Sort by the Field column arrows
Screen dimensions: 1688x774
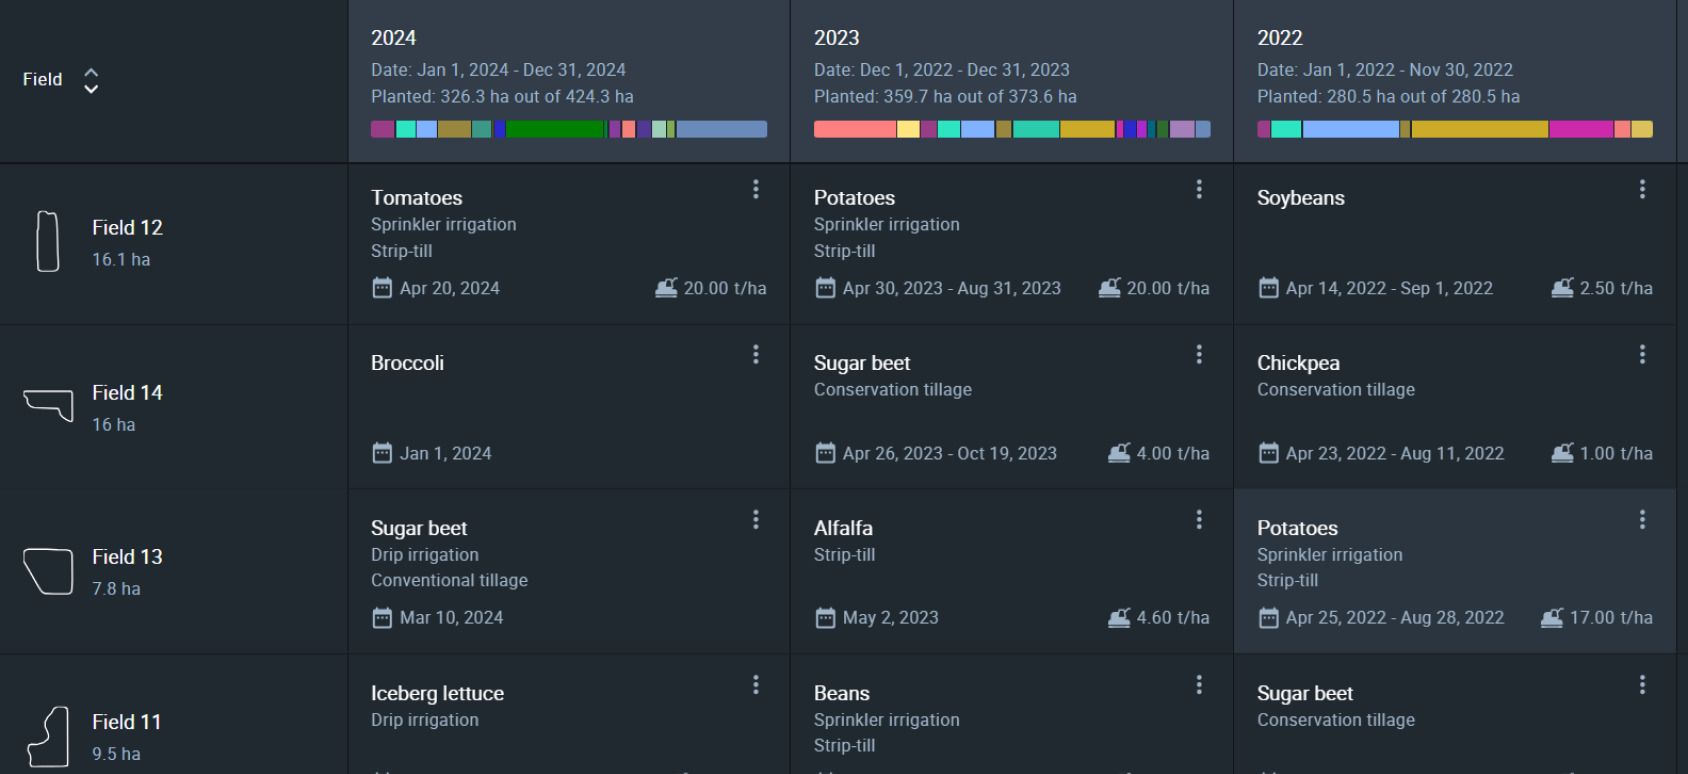(91, 80)
